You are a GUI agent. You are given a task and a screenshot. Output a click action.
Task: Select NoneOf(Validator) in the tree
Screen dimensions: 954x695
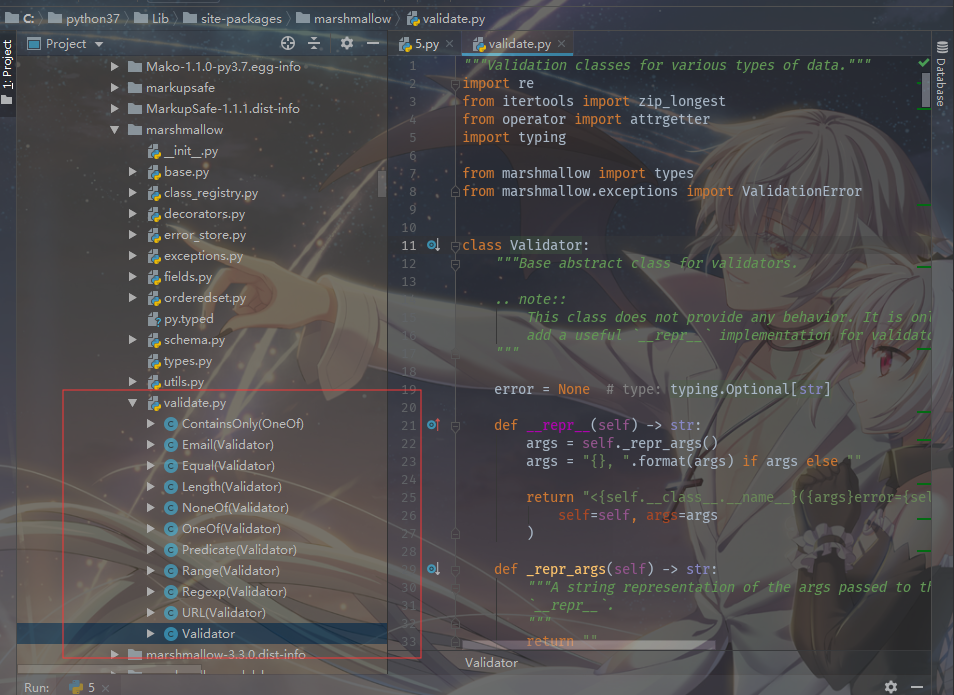click(x=235, y=508)
